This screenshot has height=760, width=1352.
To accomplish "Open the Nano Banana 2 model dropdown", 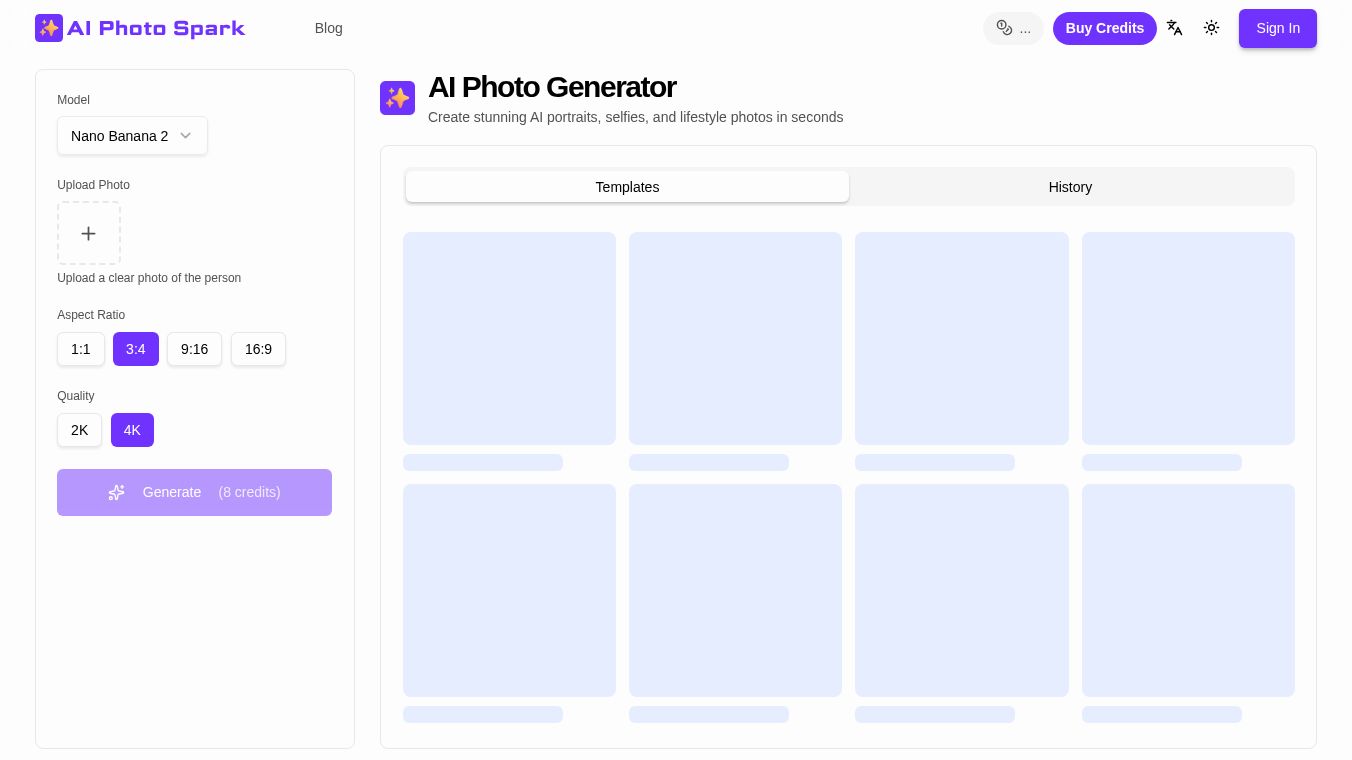I will [132, 136].
